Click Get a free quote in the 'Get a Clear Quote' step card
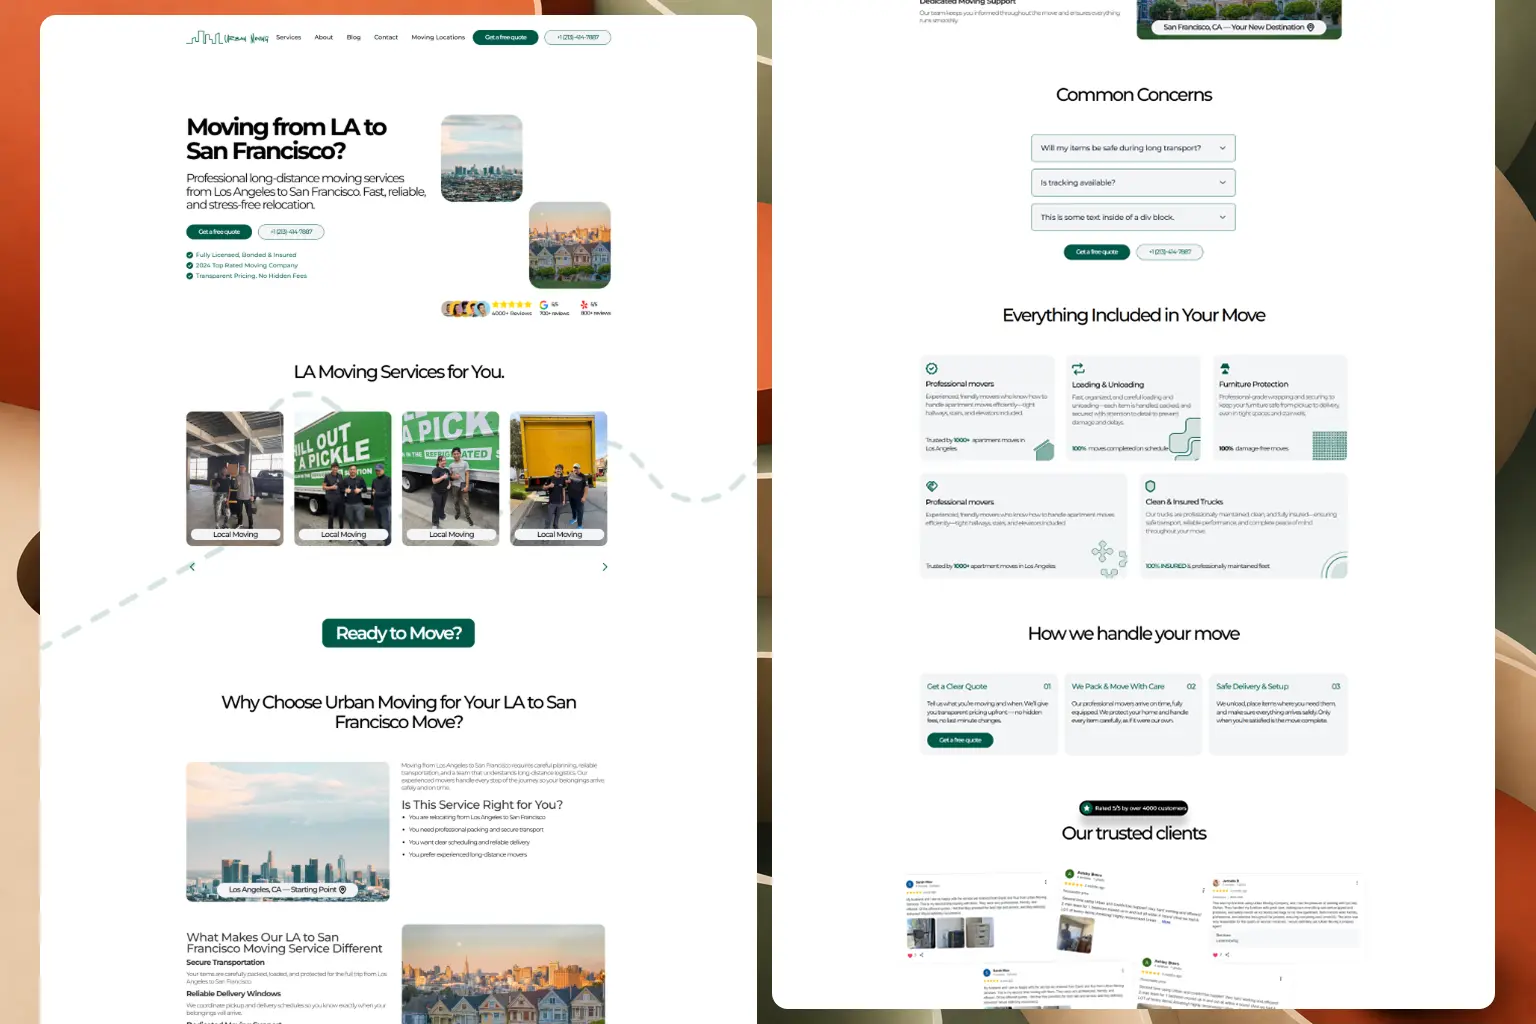Screen dimensions: 1536x1024 point(960,740)
